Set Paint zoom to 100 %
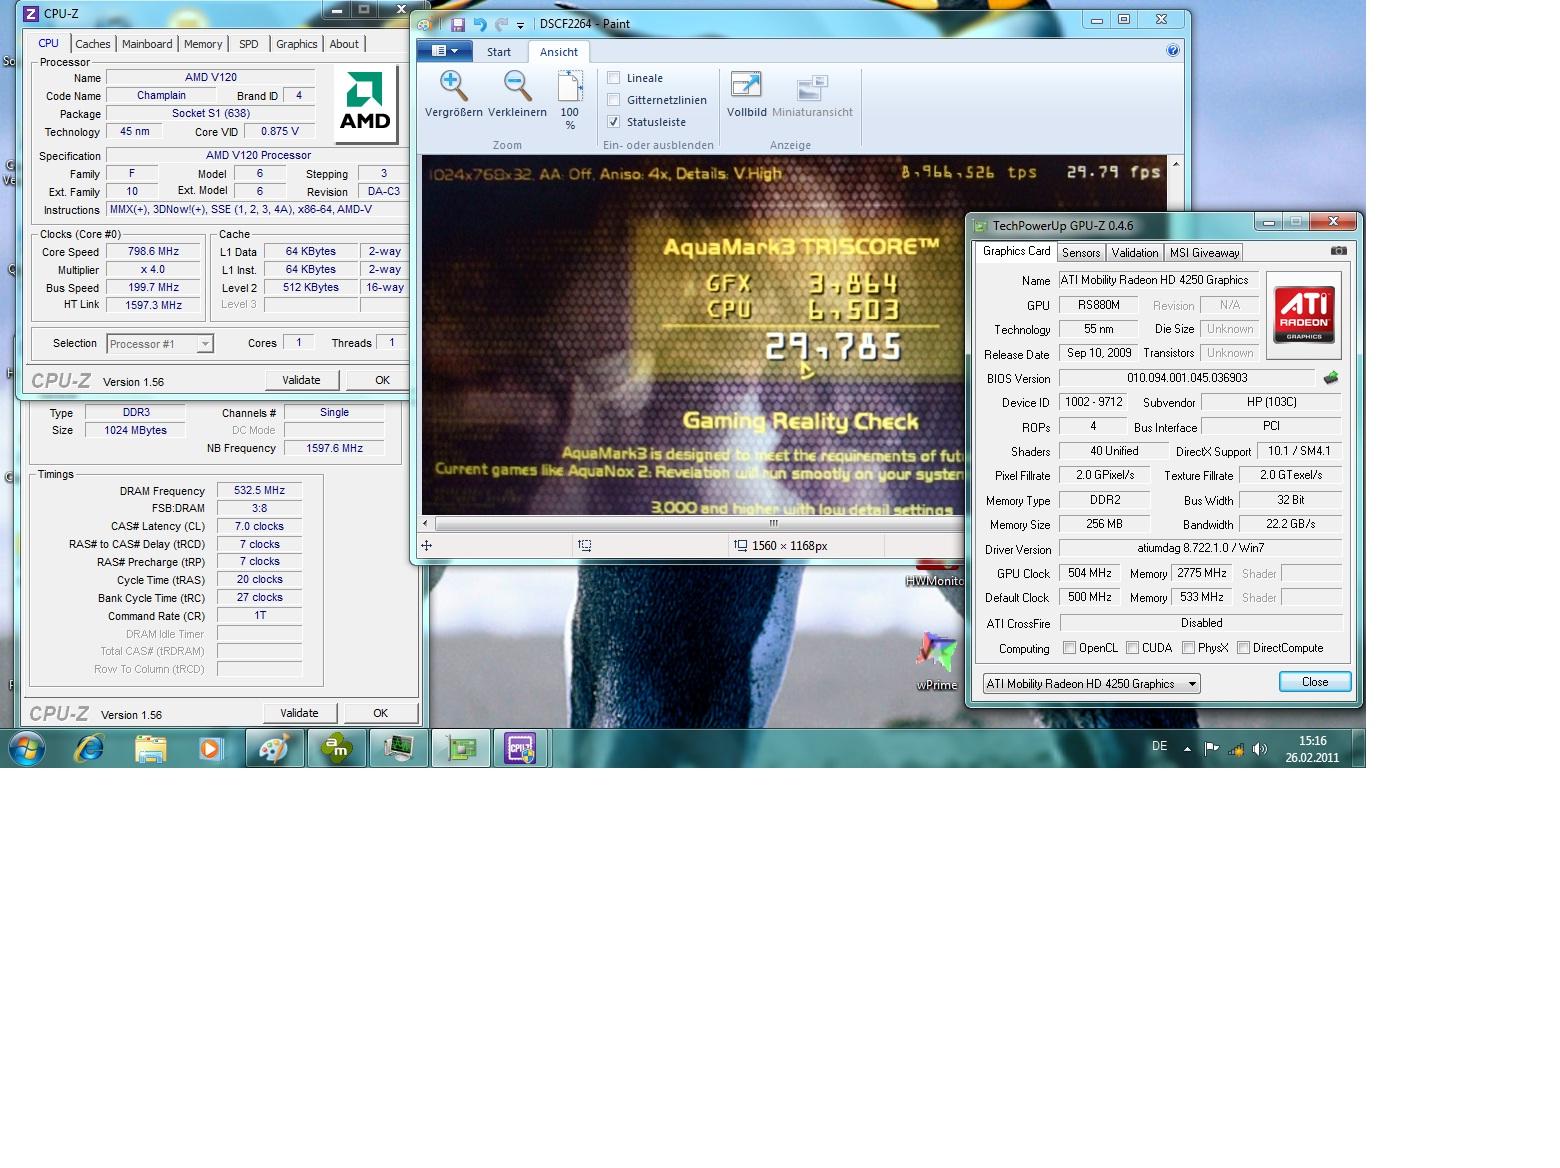Viewport: 1560px width, 1168px height. click(x=570, y=100)
